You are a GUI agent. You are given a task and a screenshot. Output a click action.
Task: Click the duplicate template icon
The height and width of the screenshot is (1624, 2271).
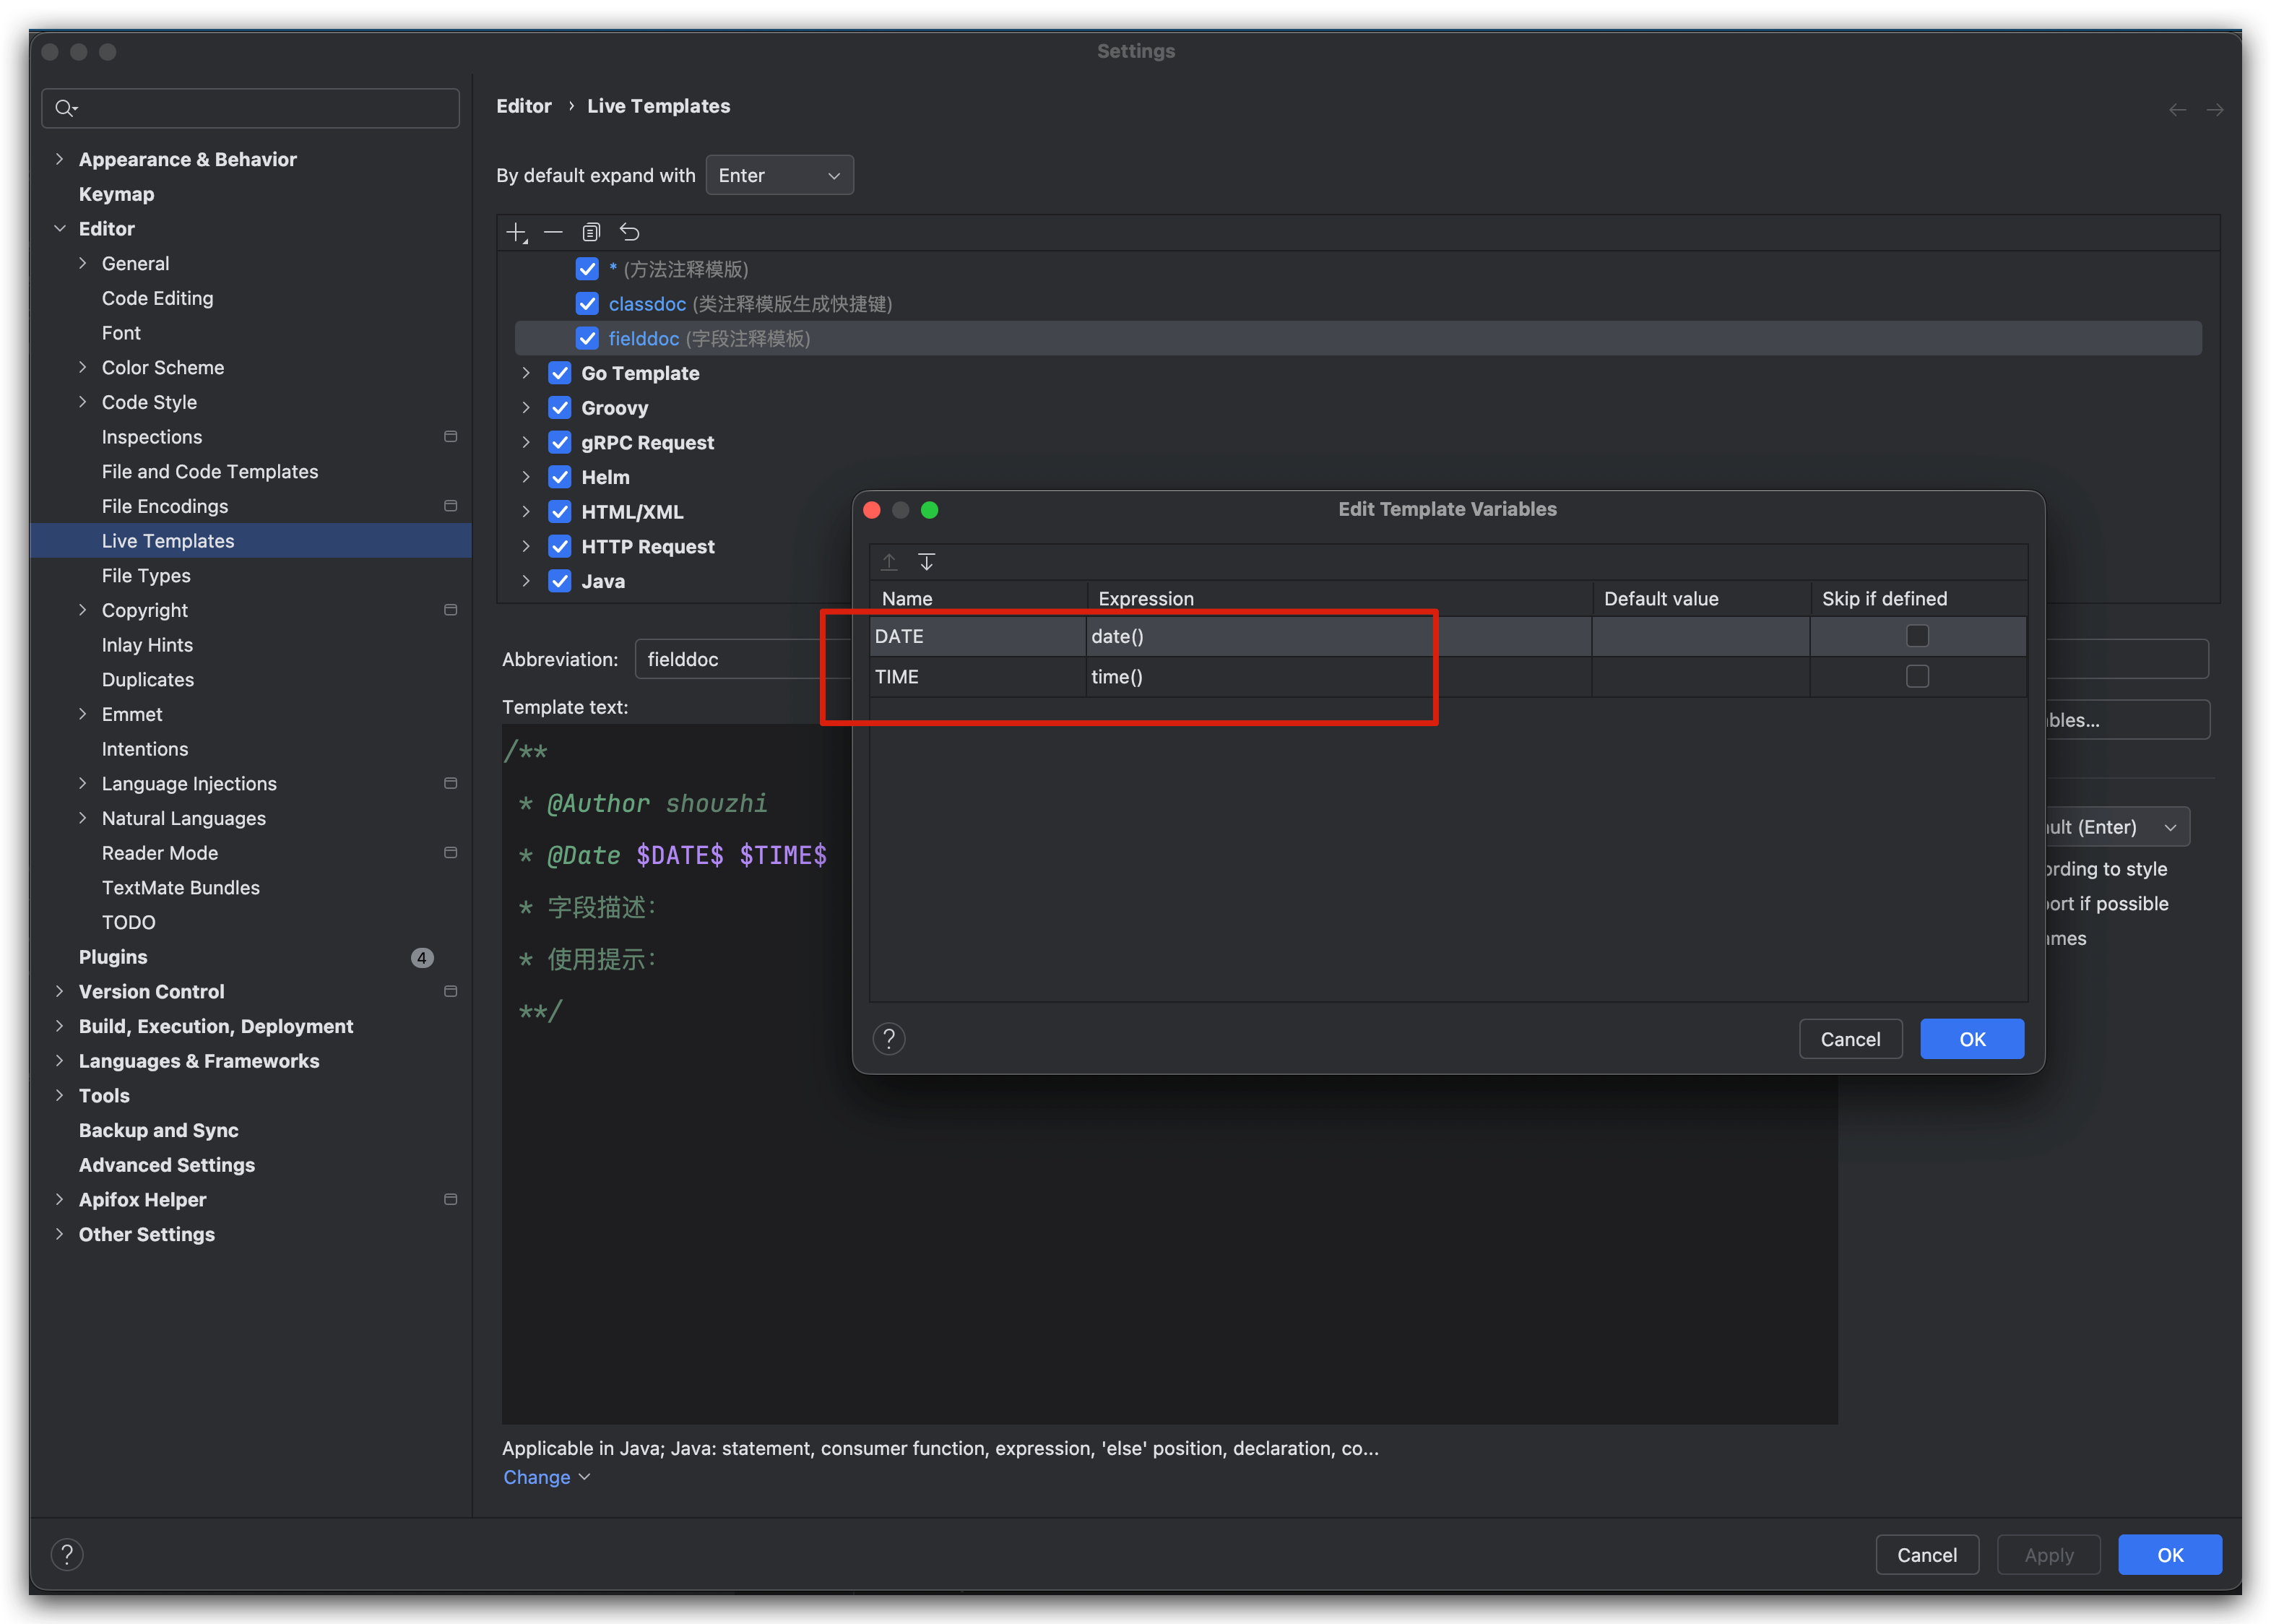(591, 233)
